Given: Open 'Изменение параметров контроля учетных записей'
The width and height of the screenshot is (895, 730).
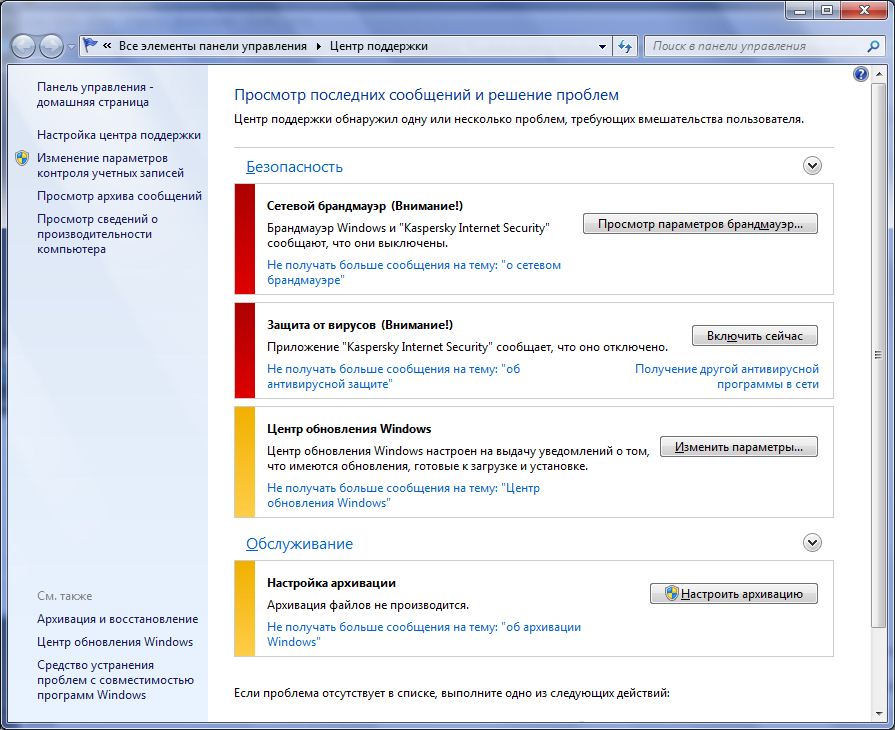Looking at the screenshot, I should coord(110,166).
